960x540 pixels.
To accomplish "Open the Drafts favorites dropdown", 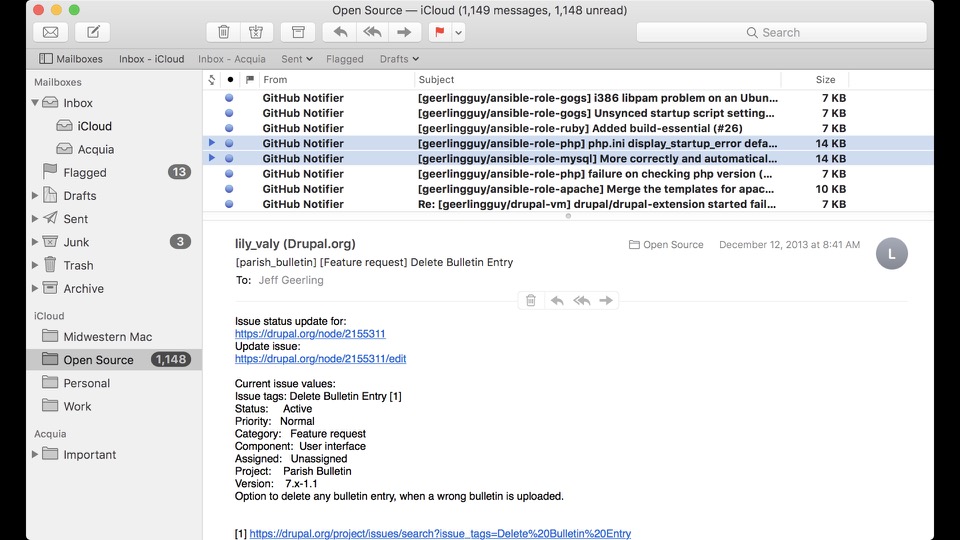I will click(399, 59).
